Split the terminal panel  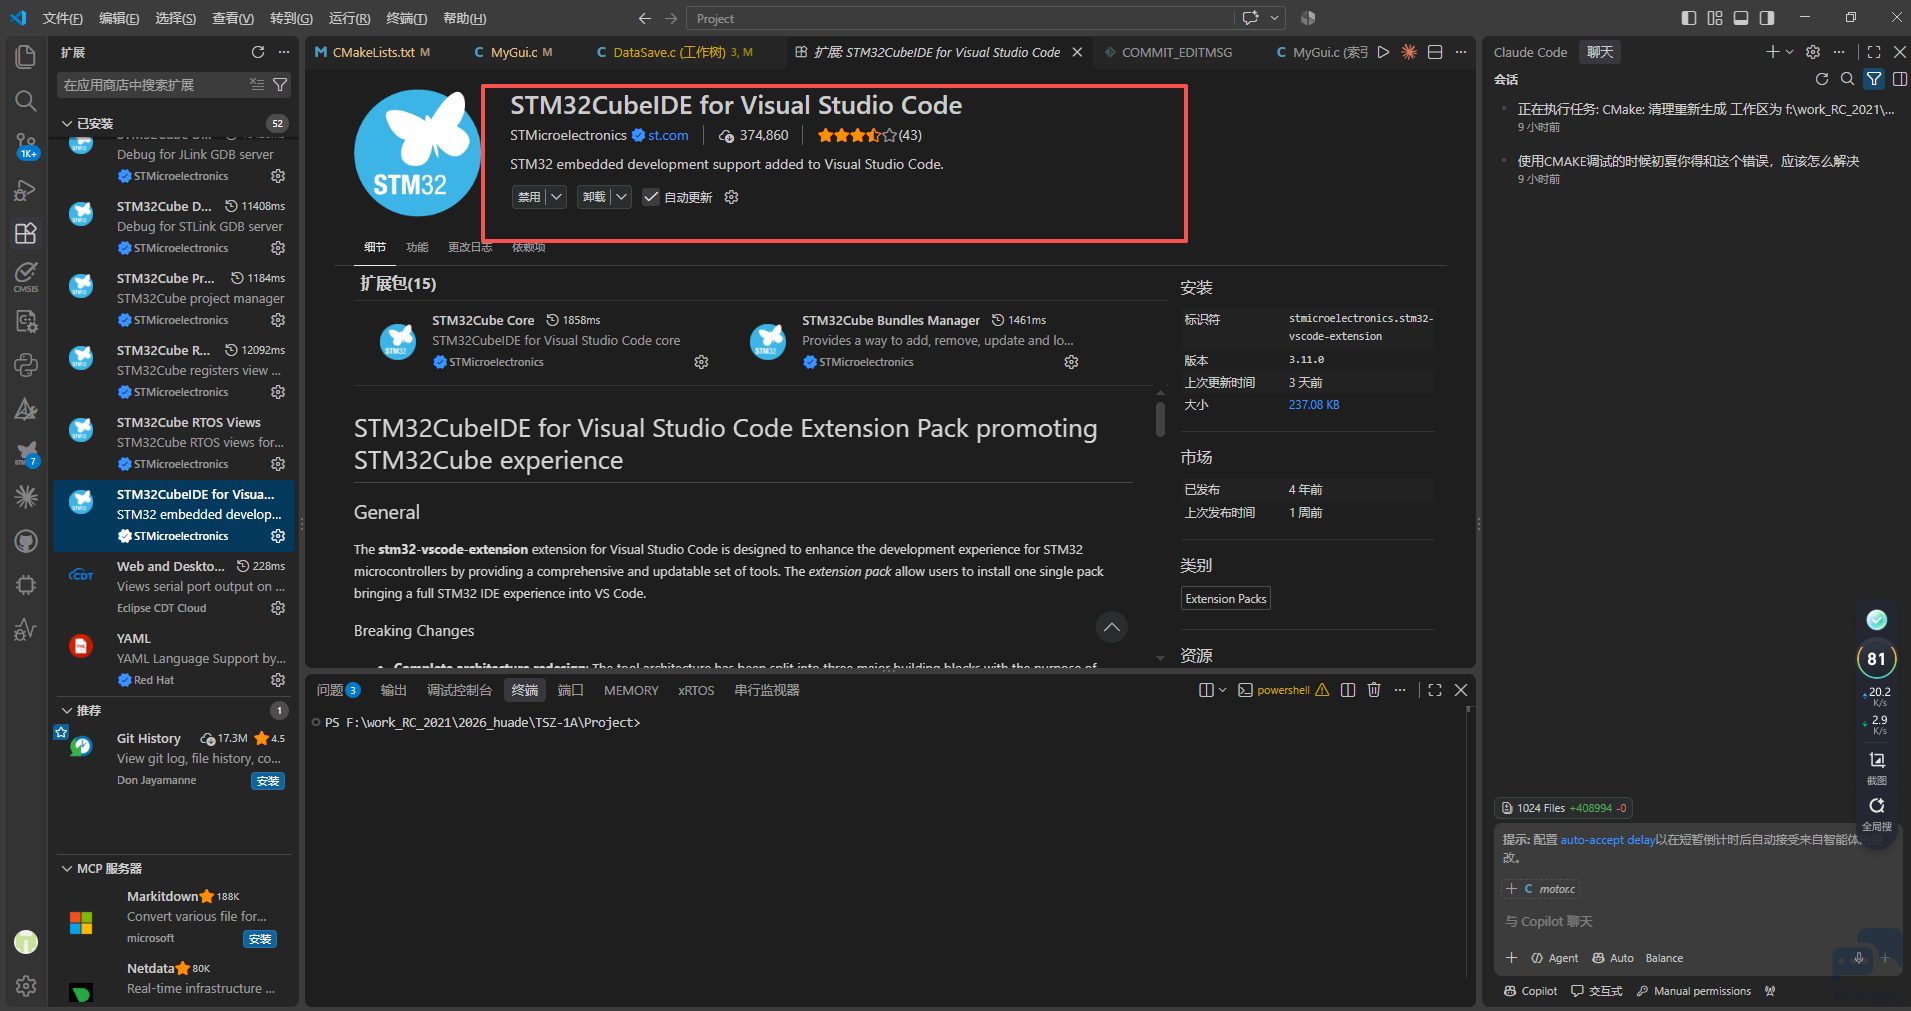pyautogui.click(x=1348, y=690)
